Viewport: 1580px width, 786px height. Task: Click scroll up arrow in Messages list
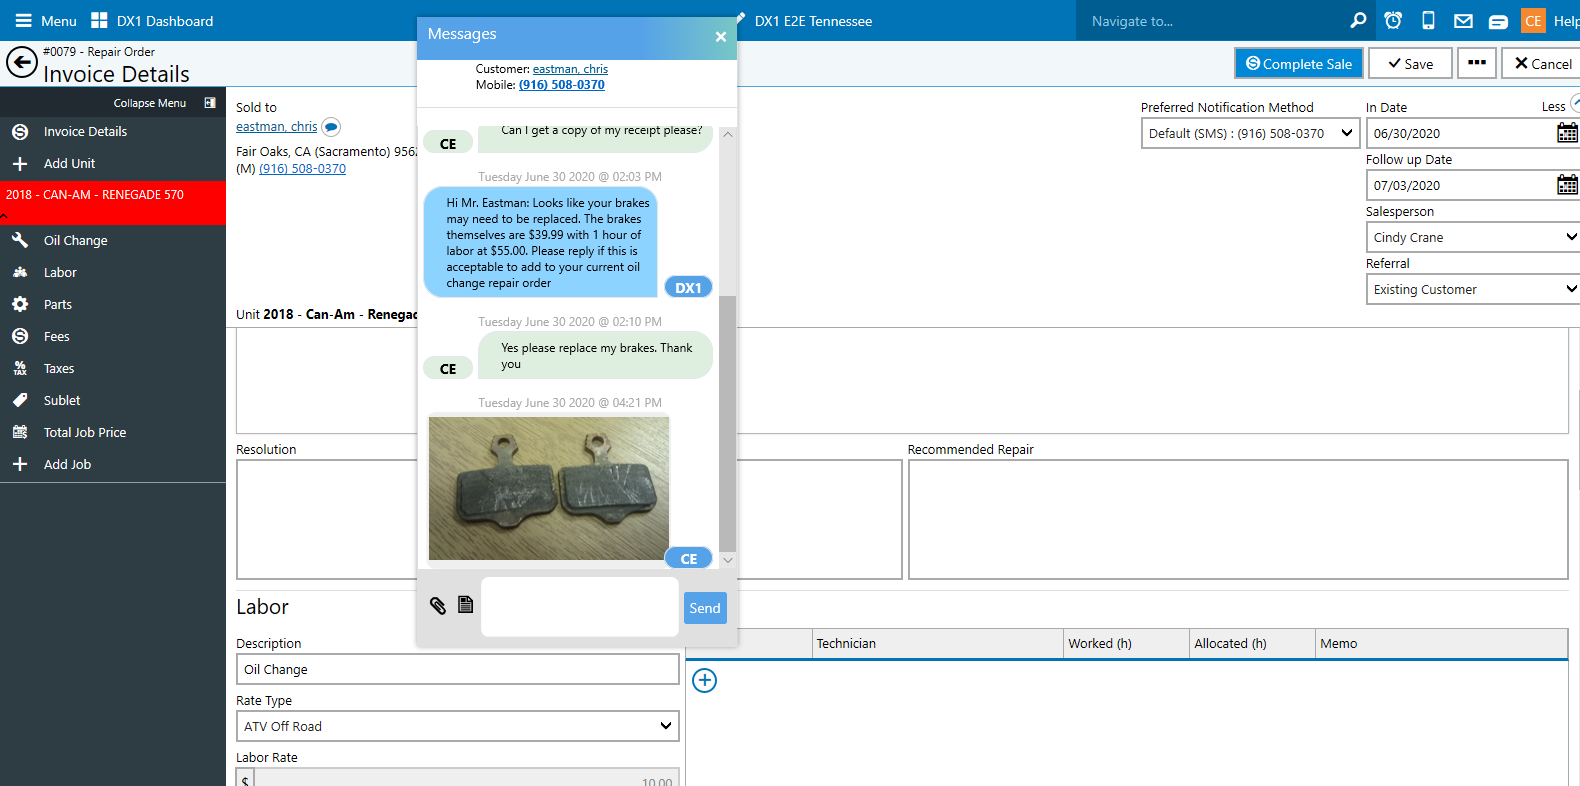tap(728, 134)
